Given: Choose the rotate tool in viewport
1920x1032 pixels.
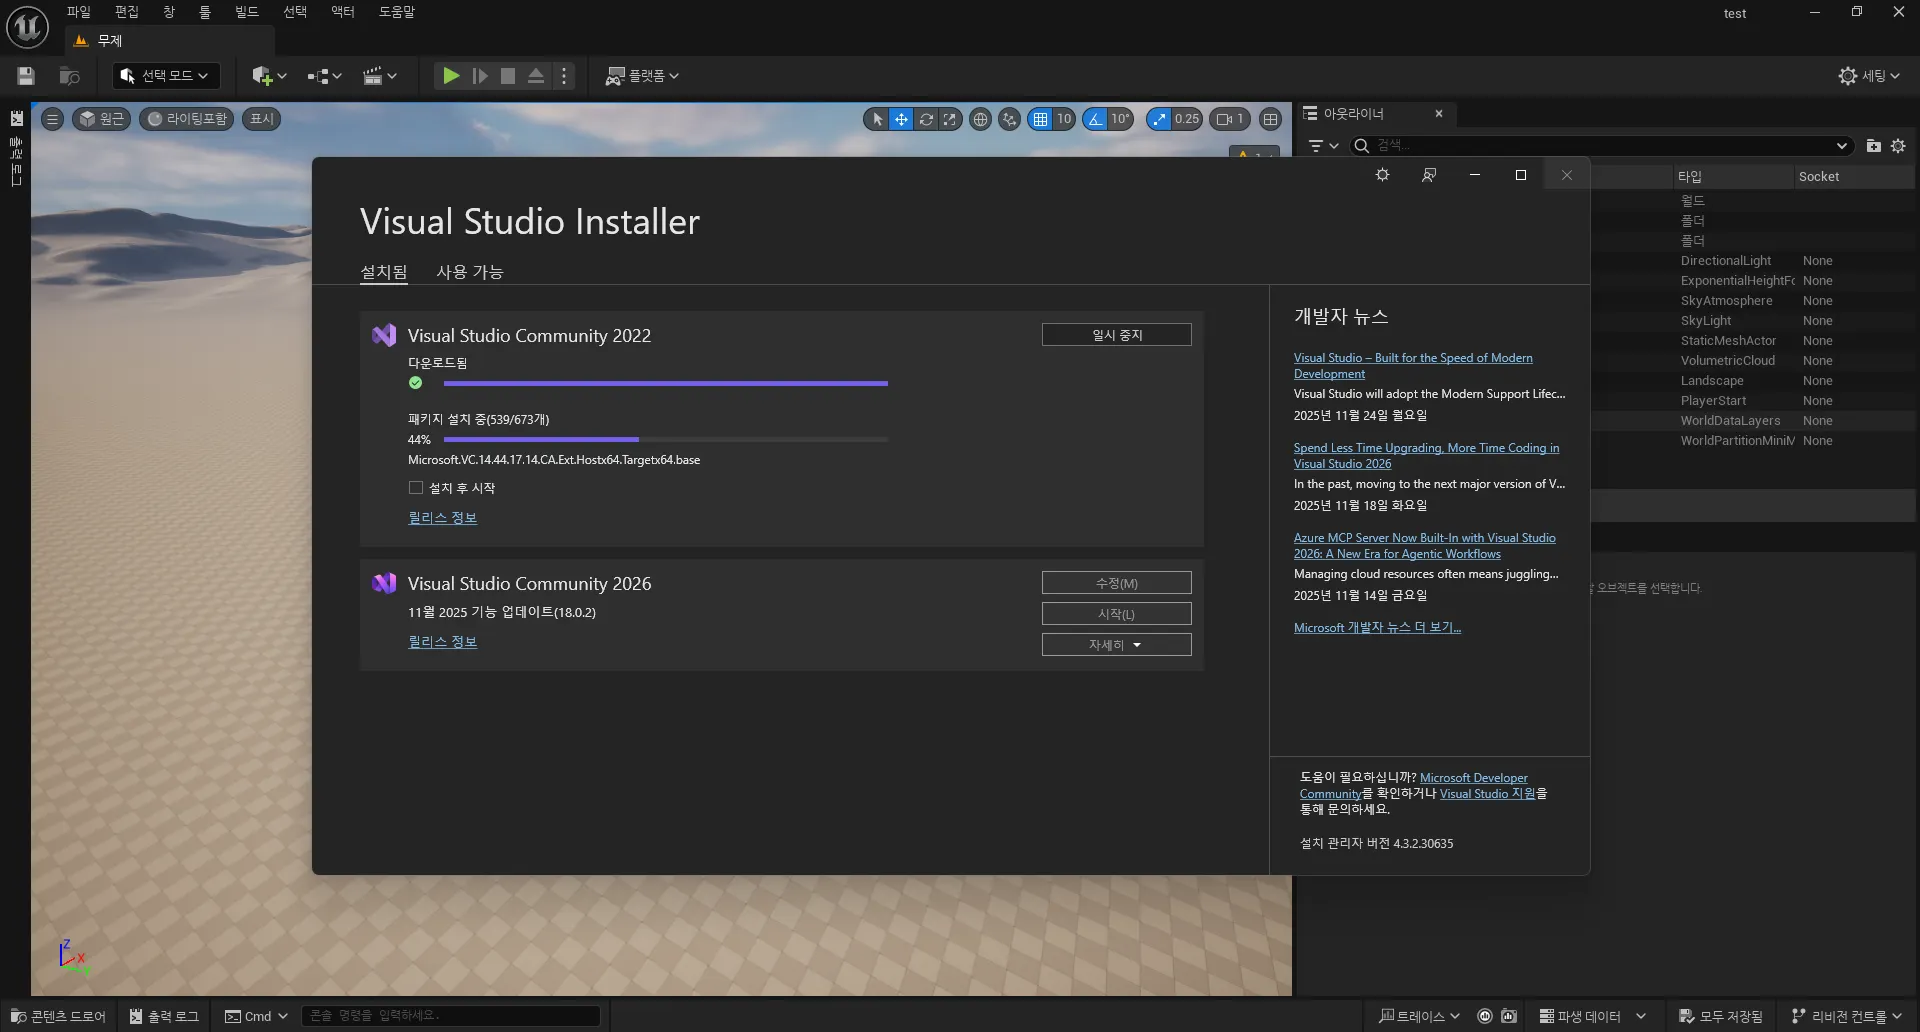Looking at the screenshot, I should [x=926, y=119].
